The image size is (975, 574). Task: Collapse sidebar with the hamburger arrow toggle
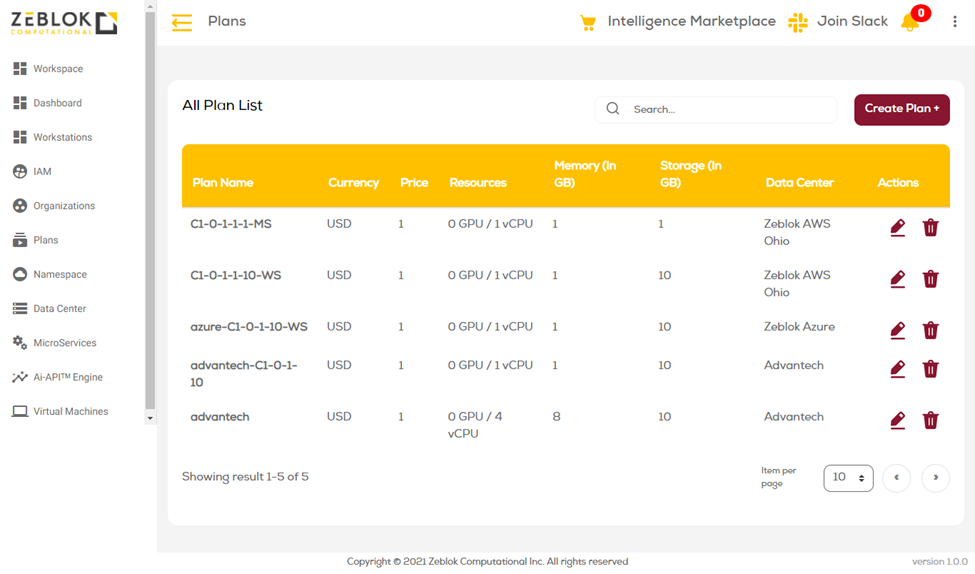[x=182, y=22]
